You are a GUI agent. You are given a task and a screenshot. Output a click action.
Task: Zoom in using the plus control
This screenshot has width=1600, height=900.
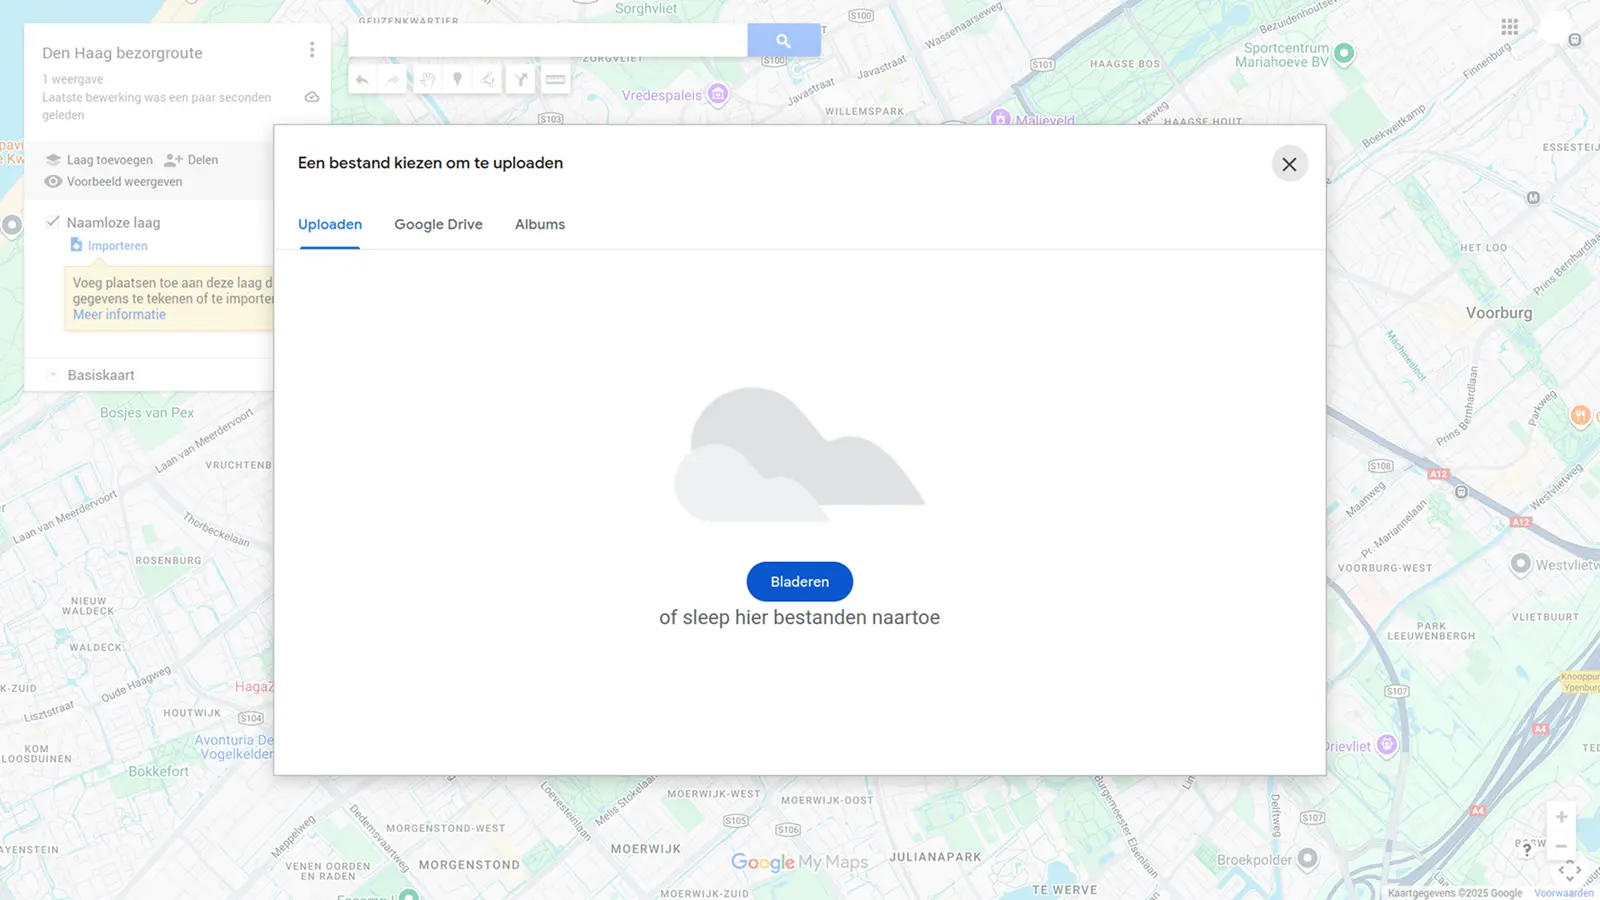coord(1561,817)
